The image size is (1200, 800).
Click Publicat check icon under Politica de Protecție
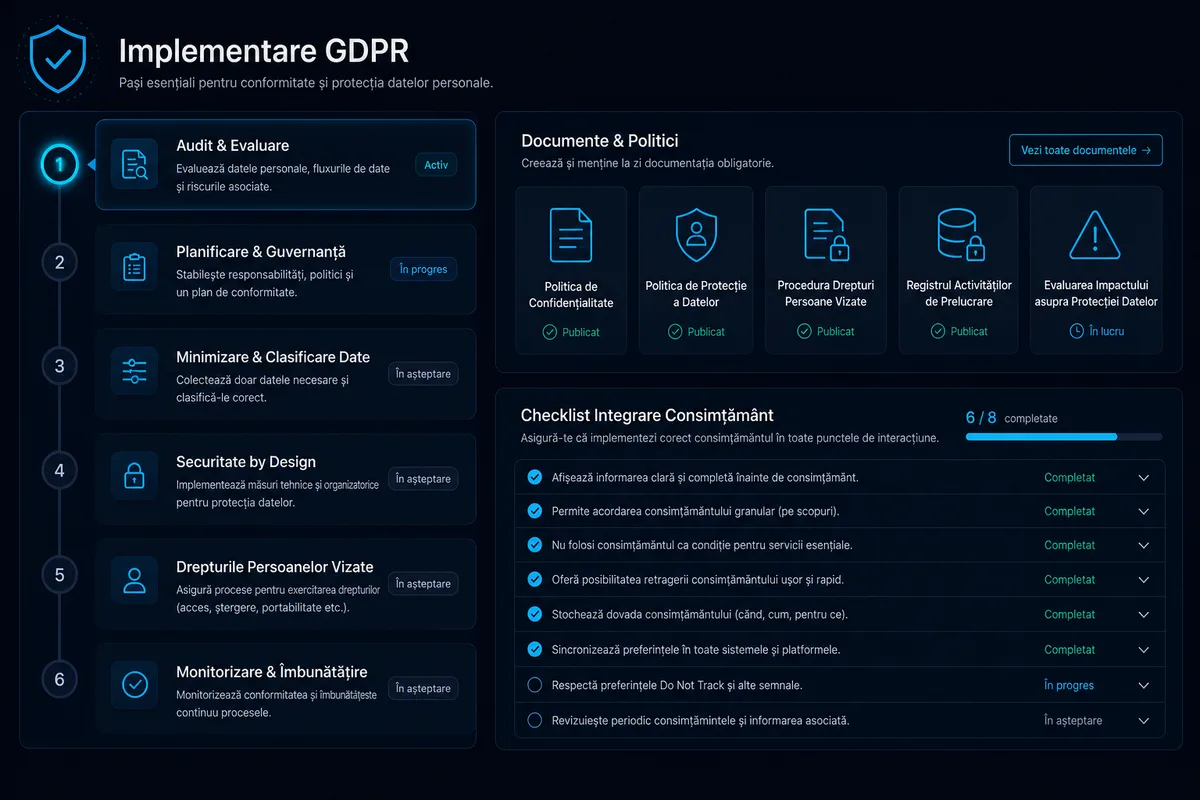click(x=675, y=332)
